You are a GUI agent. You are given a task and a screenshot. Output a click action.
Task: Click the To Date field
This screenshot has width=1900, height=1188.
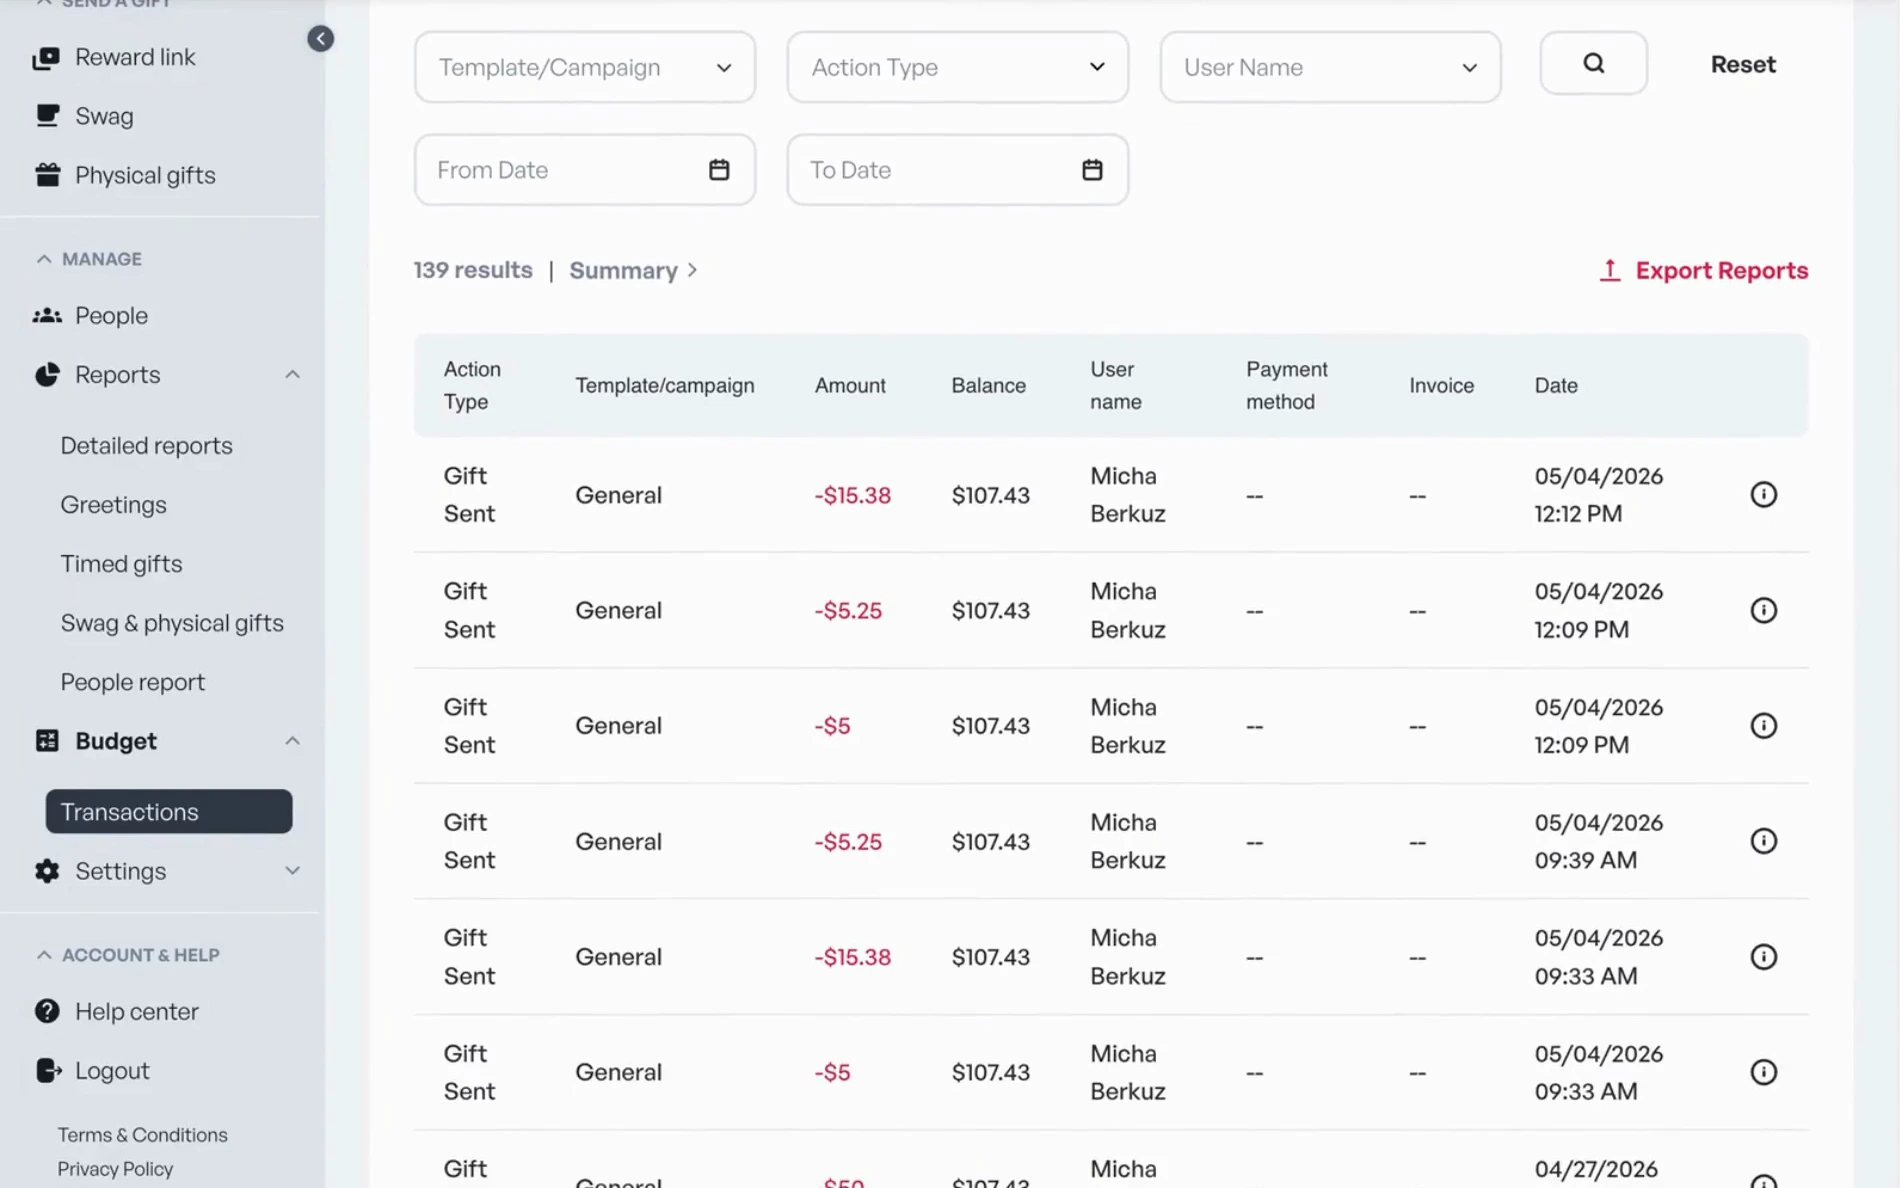click(x=957, y=170)
